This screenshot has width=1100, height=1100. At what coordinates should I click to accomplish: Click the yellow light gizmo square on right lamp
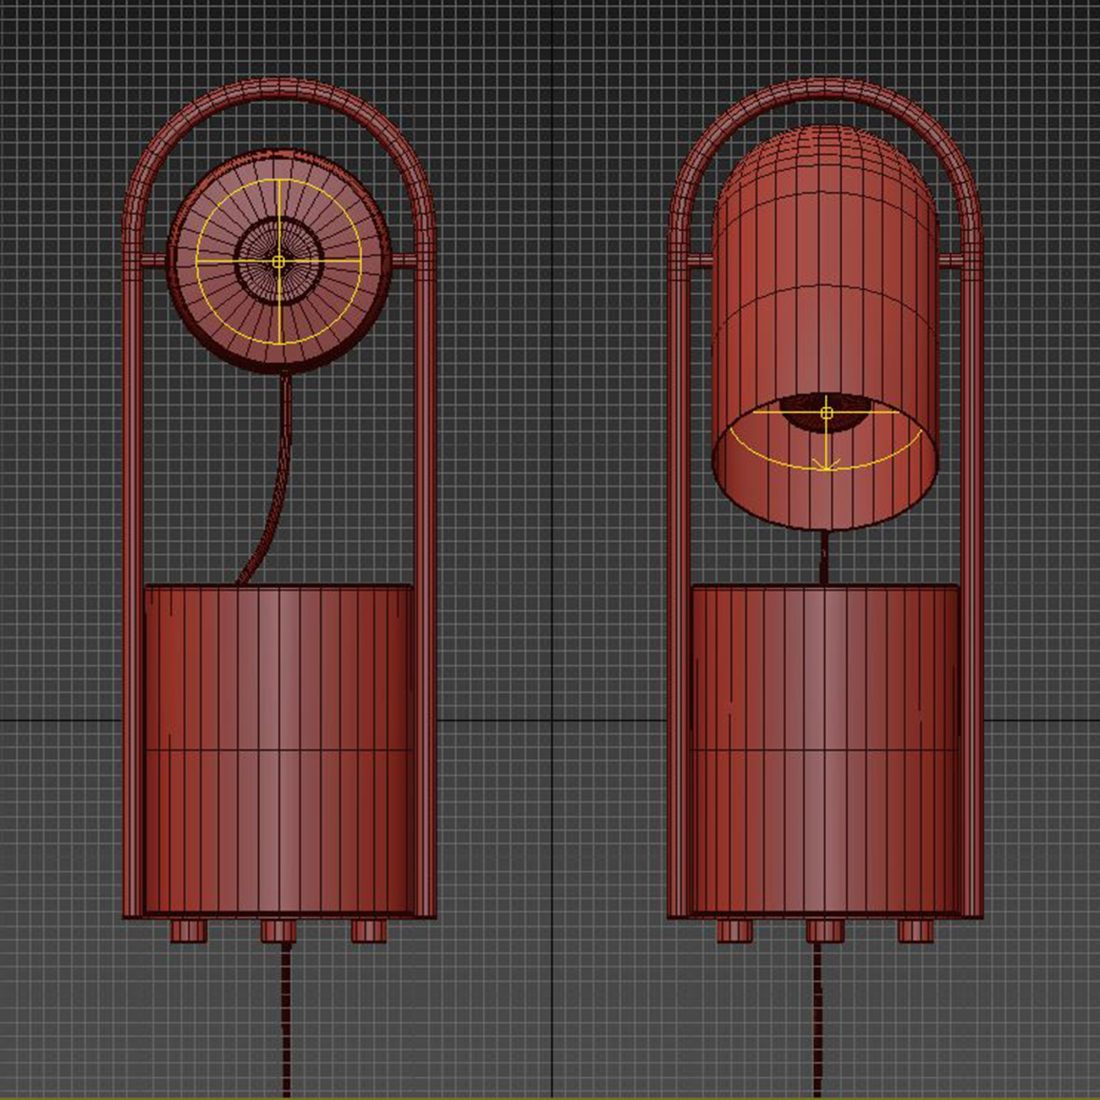click(826, 412)
